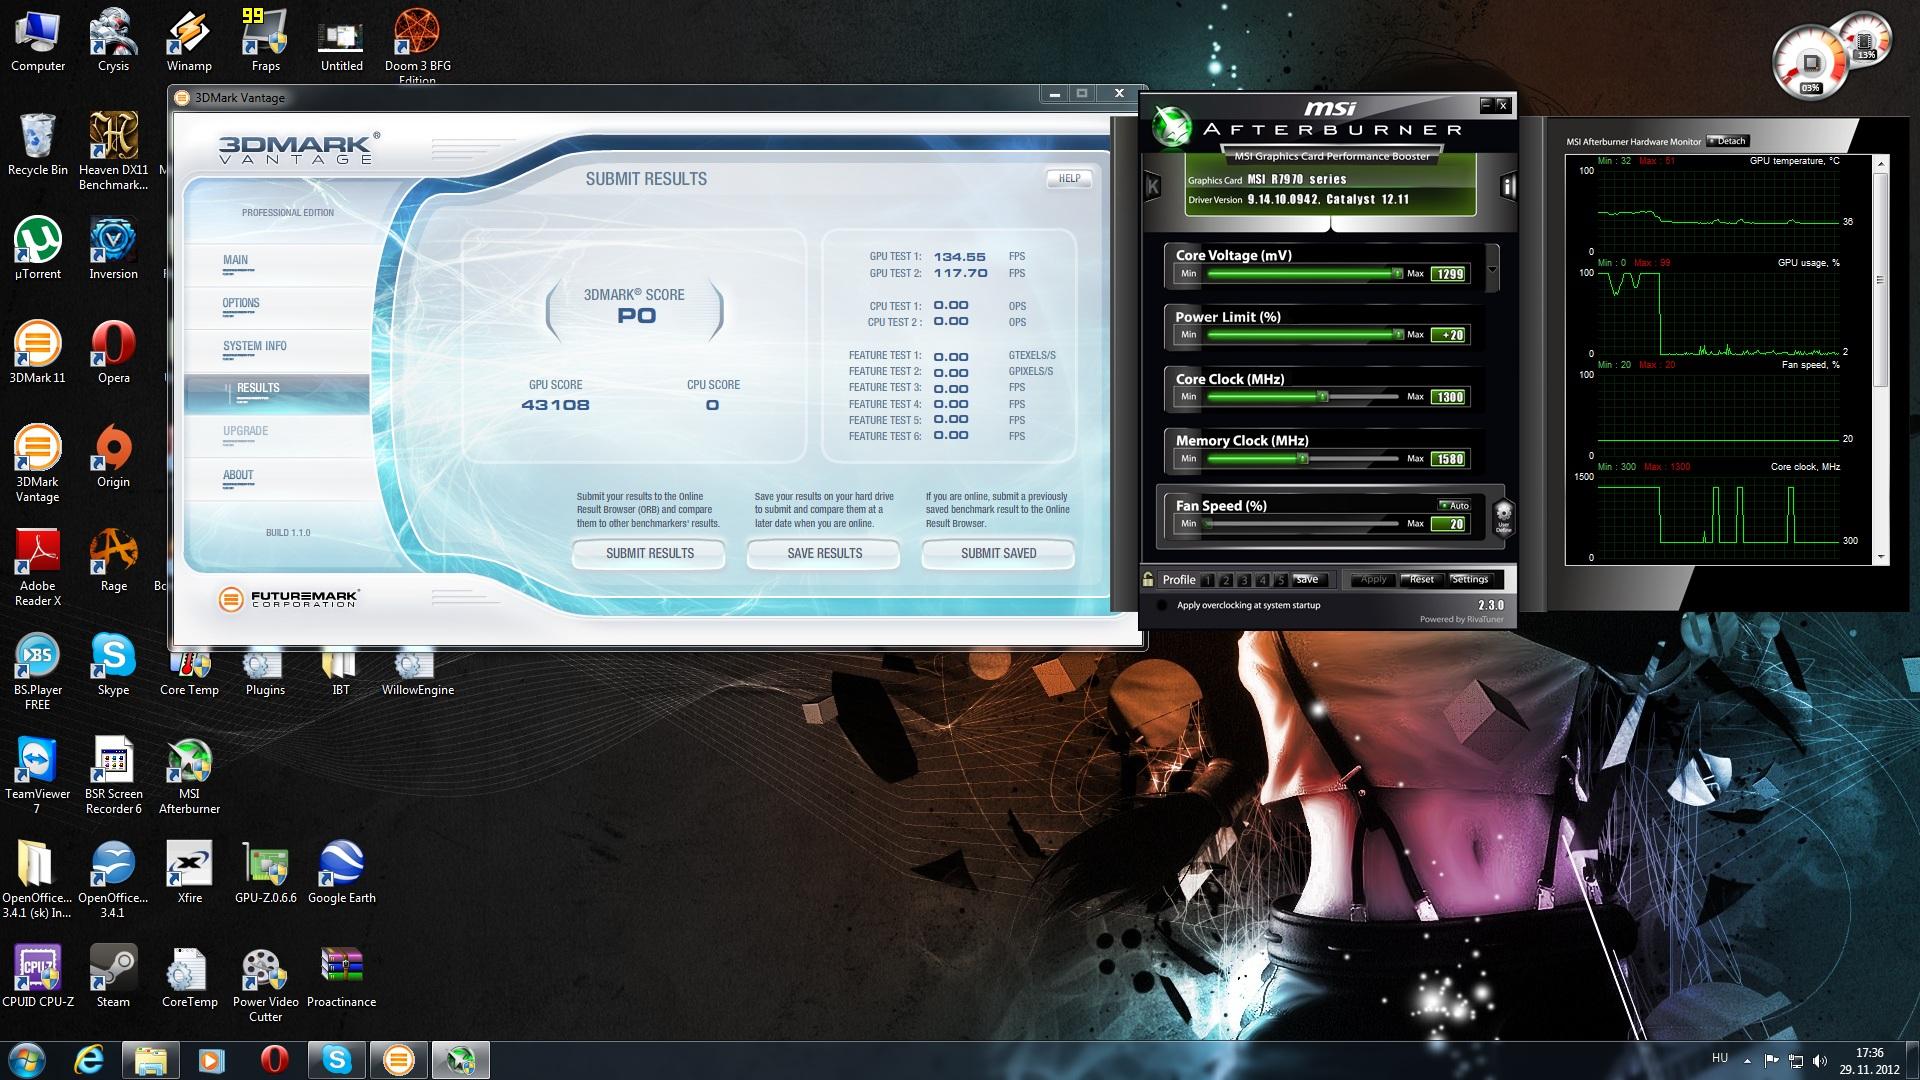
Task: Show hidden system tray icons
Action: point(1747,1060)
